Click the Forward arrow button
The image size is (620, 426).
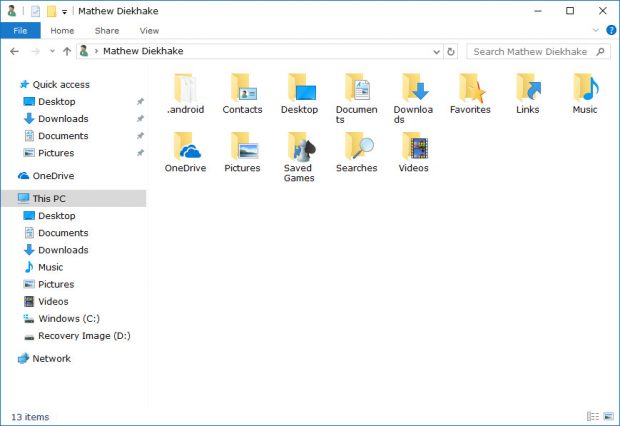(x=36, y=51)
